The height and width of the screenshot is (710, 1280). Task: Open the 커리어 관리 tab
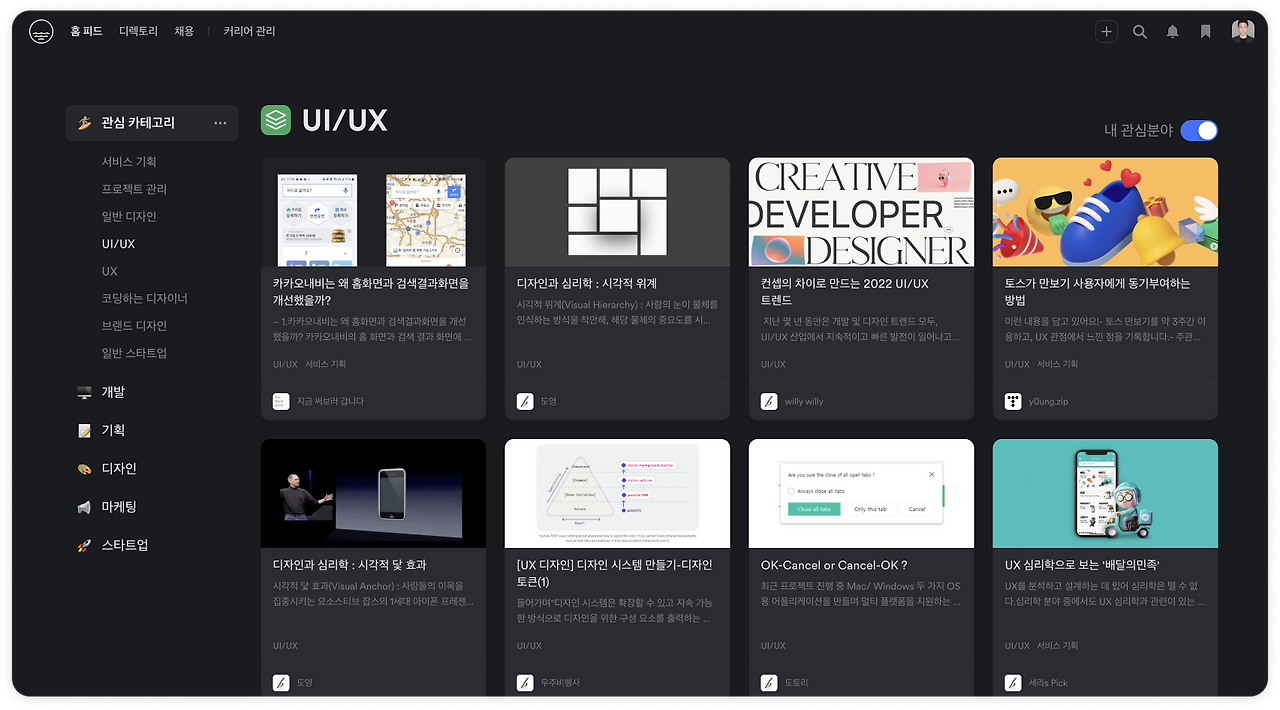click(x=249, y=32)
